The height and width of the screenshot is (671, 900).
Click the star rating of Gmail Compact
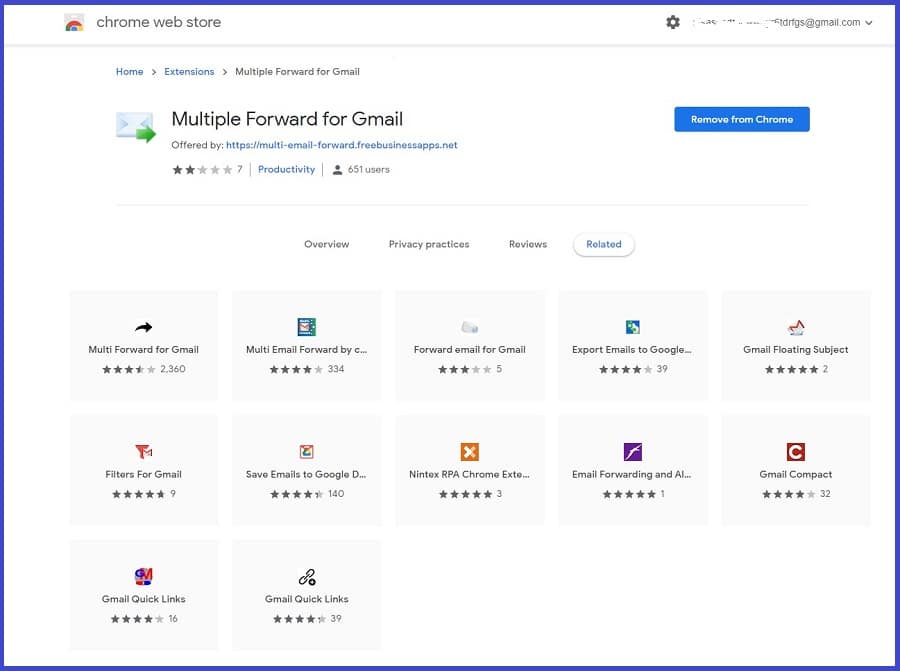tap(788, 494)
